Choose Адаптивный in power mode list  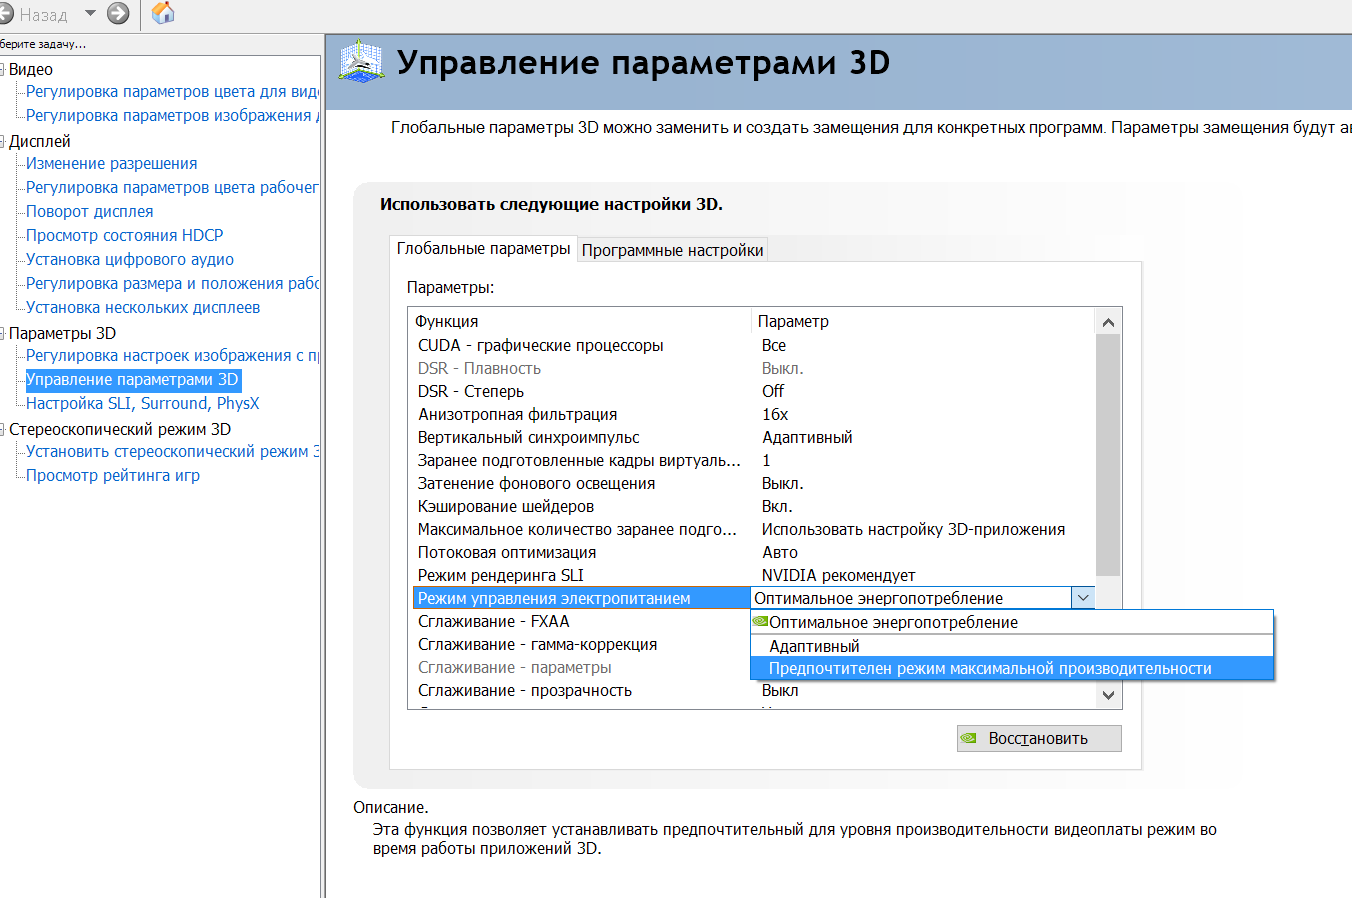[1012, 646]
